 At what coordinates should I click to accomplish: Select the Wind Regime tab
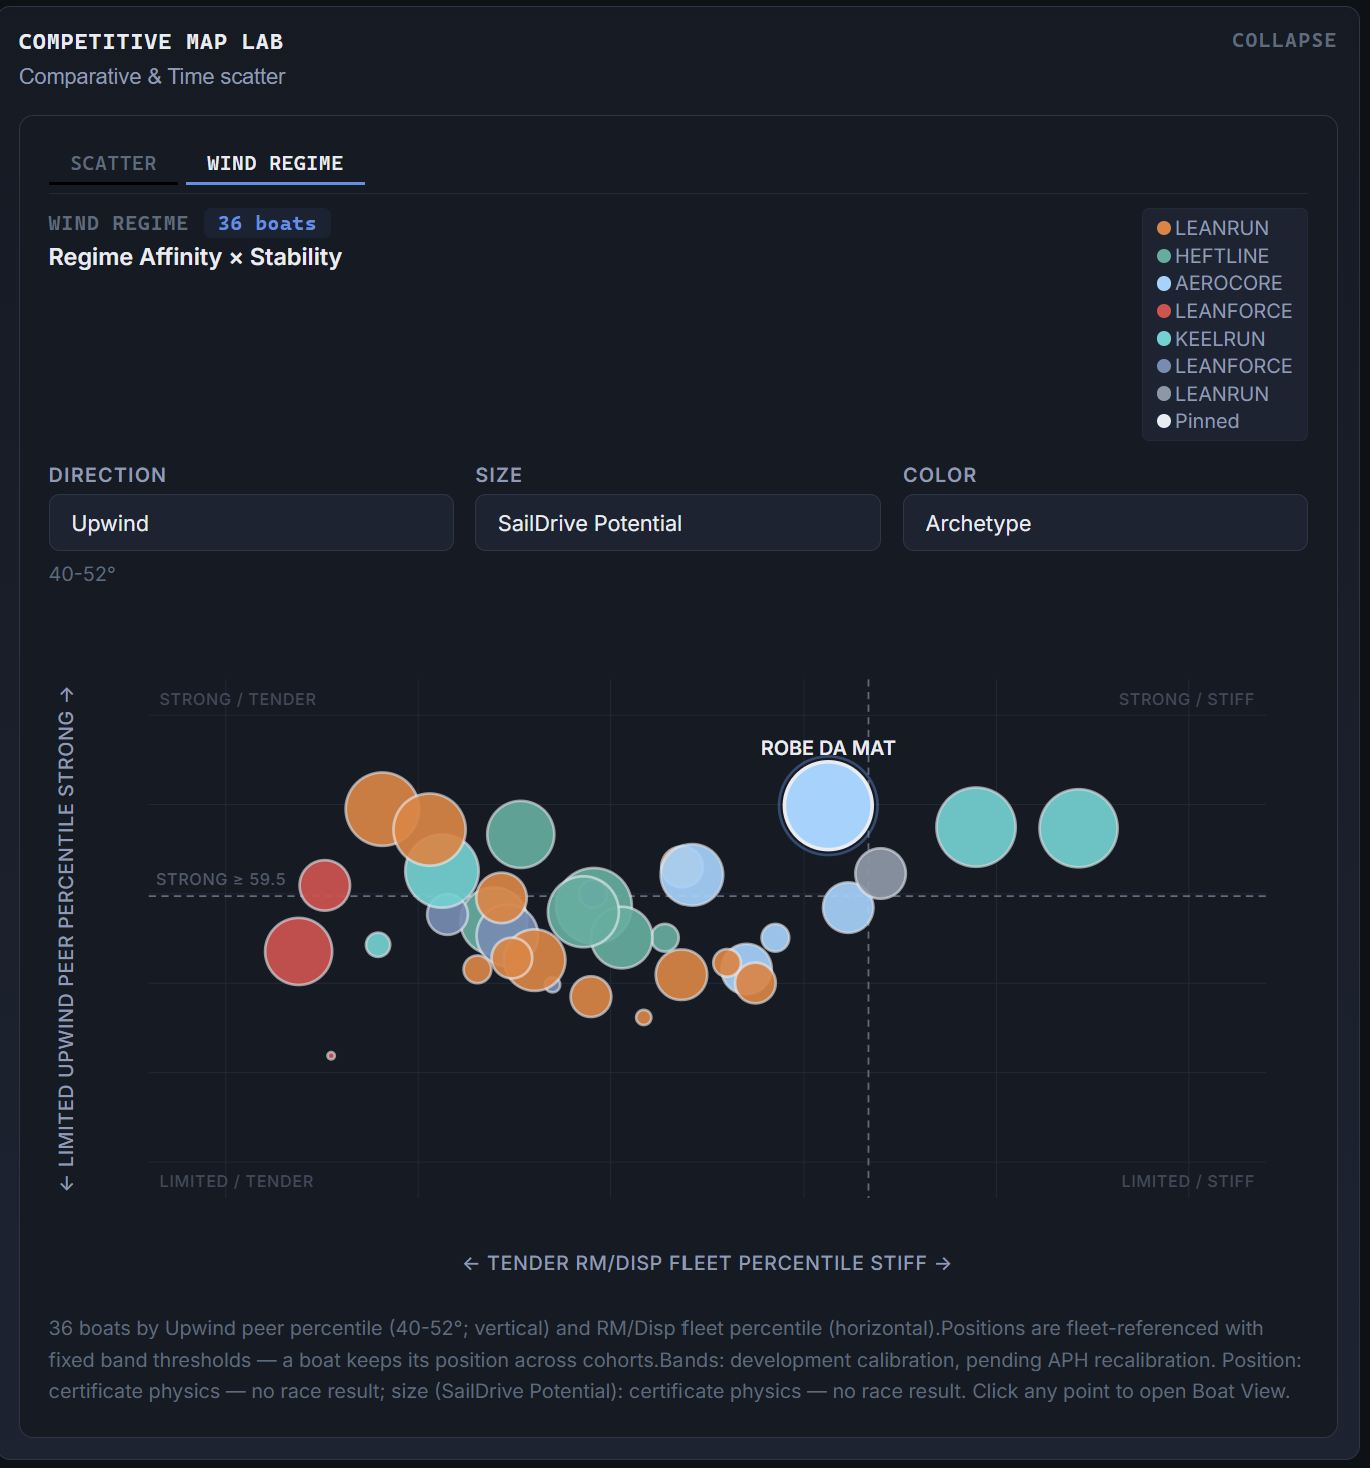click(275, 163)
